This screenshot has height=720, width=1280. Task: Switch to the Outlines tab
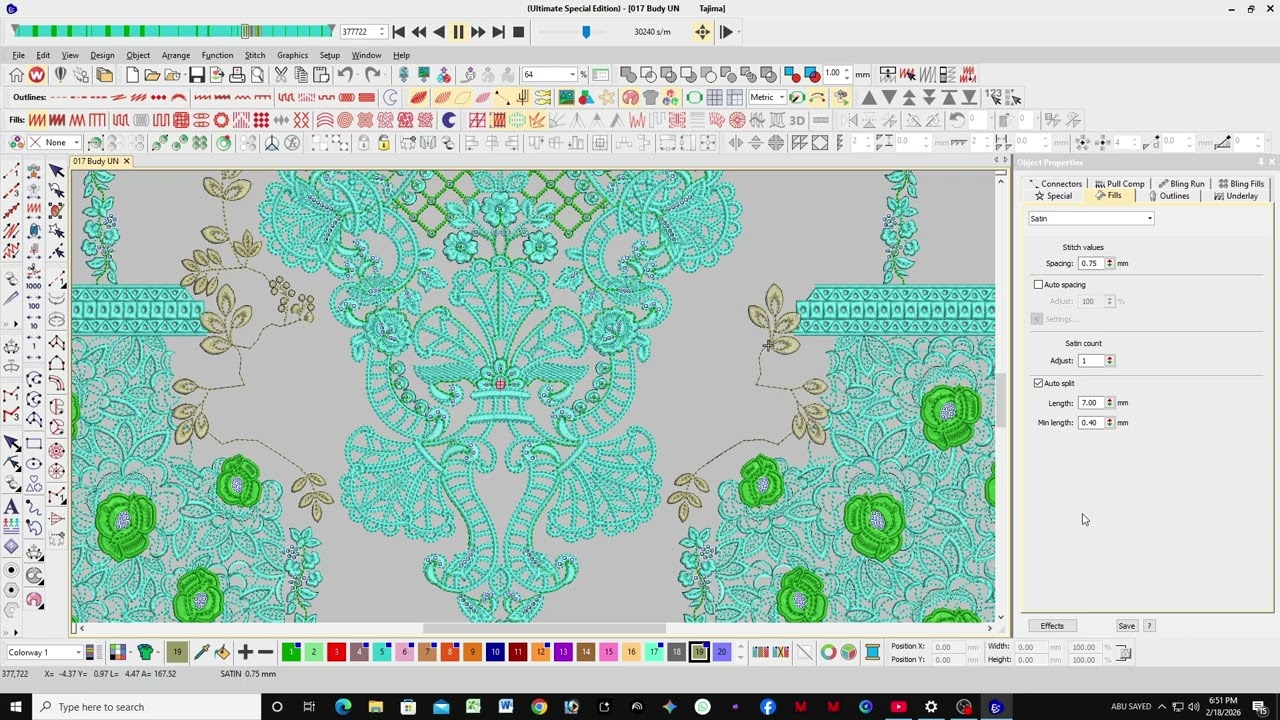click(1168, 196)
